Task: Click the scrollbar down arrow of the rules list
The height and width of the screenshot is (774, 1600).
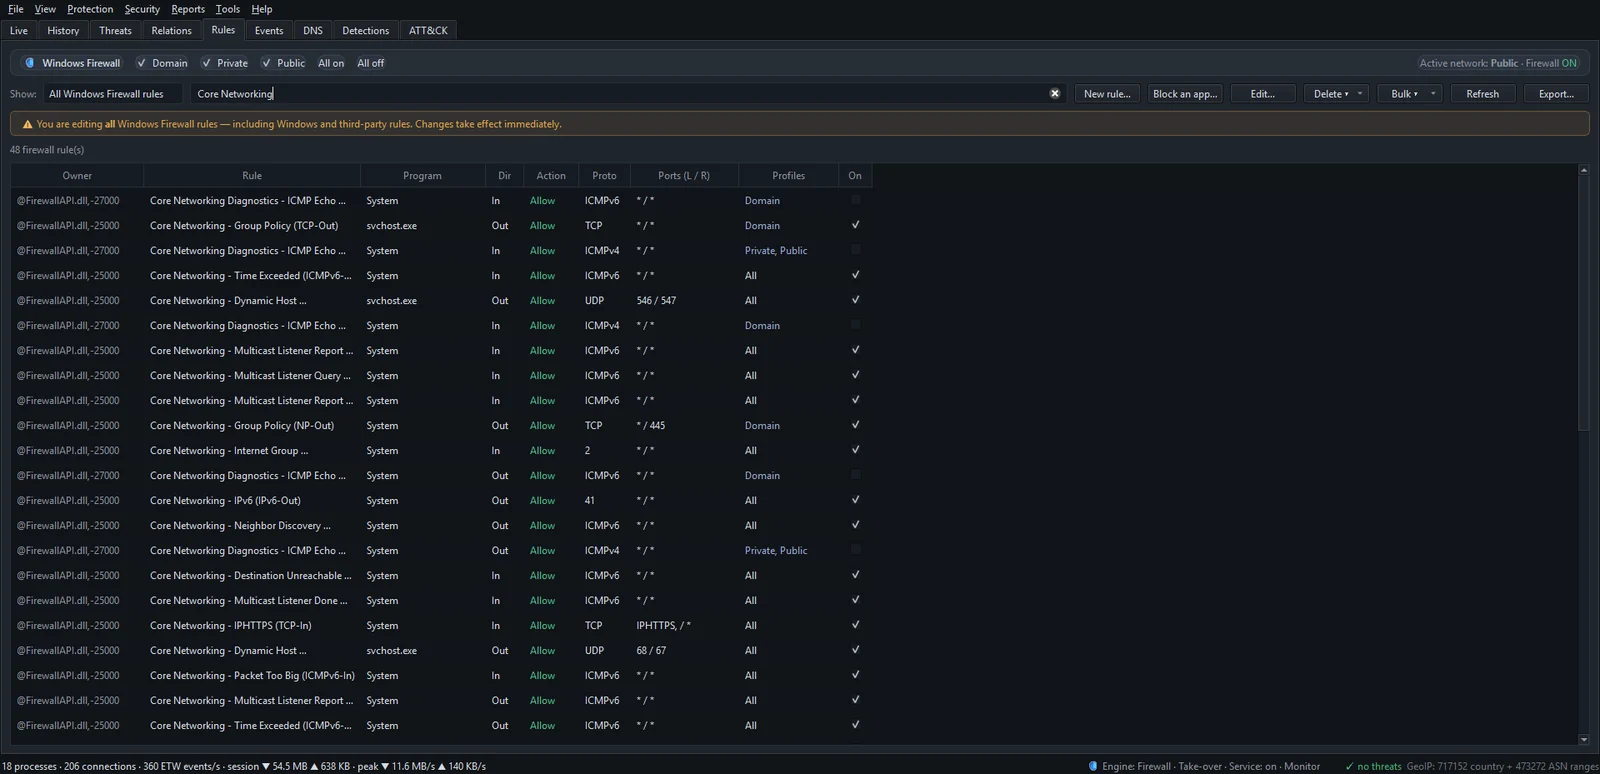Action: 1583,740
